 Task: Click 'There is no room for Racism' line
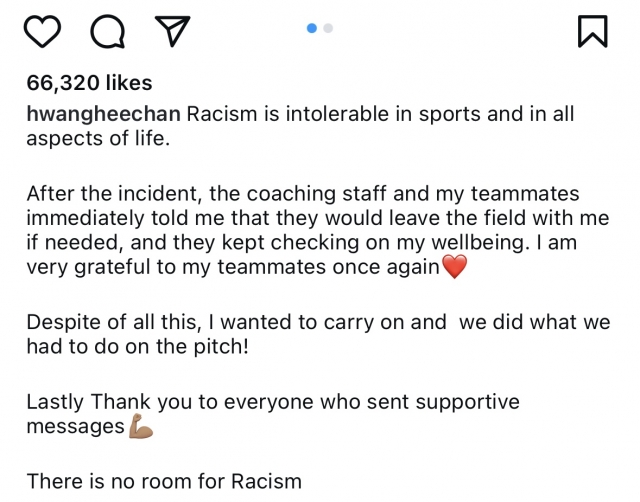(x=164, y=481)
